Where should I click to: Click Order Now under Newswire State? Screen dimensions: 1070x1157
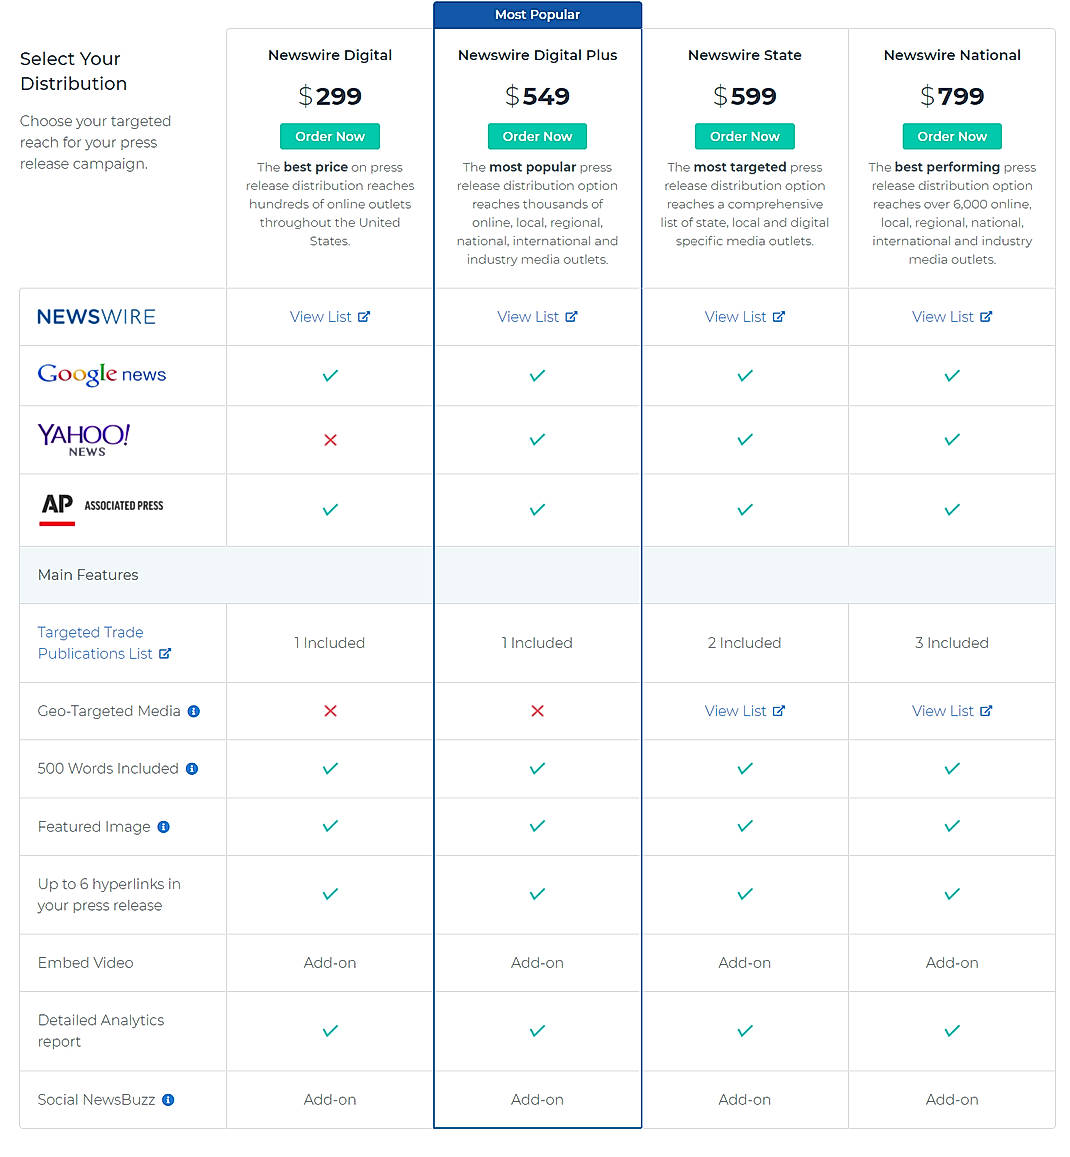point(745,137)
